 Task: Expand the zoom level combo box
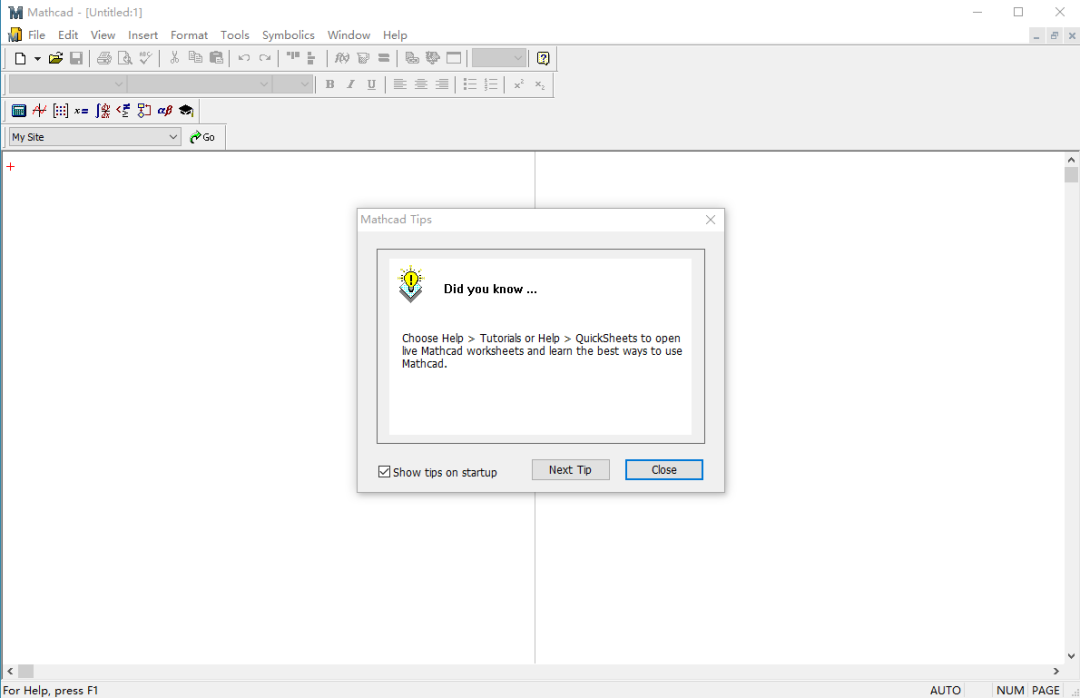(x=499, y=59)
